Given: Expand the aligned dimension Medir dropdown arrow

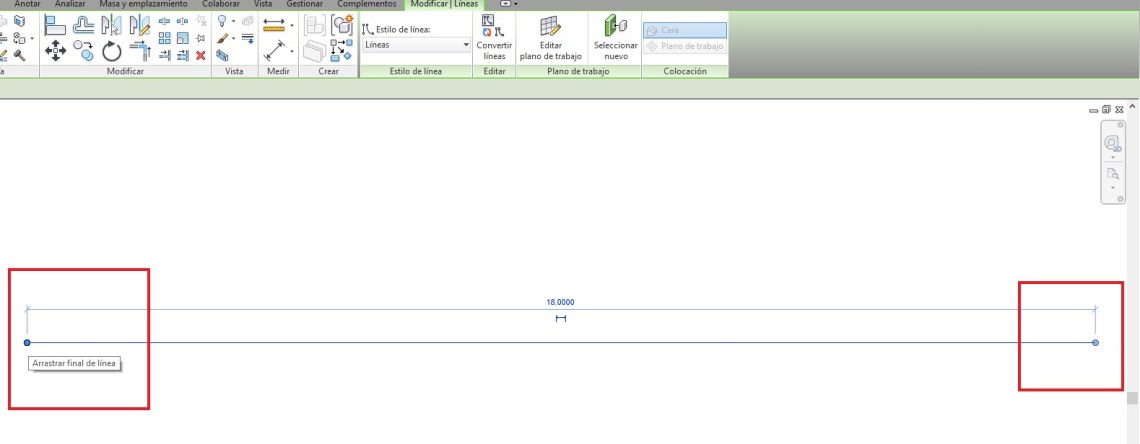Looking at the screenshot, I should [291, 27].
